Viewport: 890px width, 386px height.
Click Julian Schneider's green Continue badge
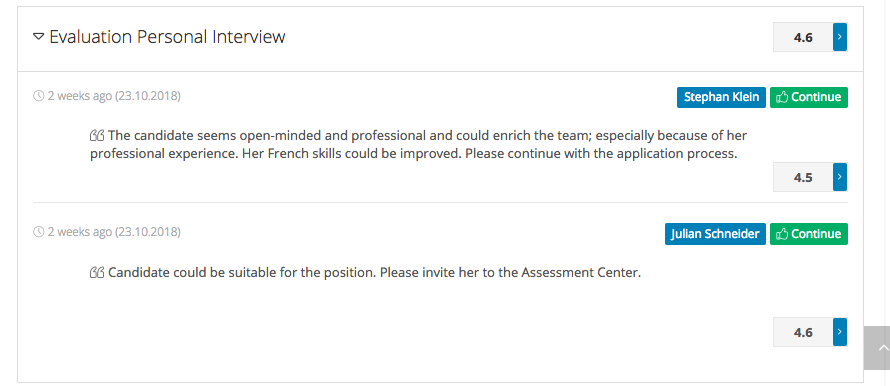pos(809,234)
